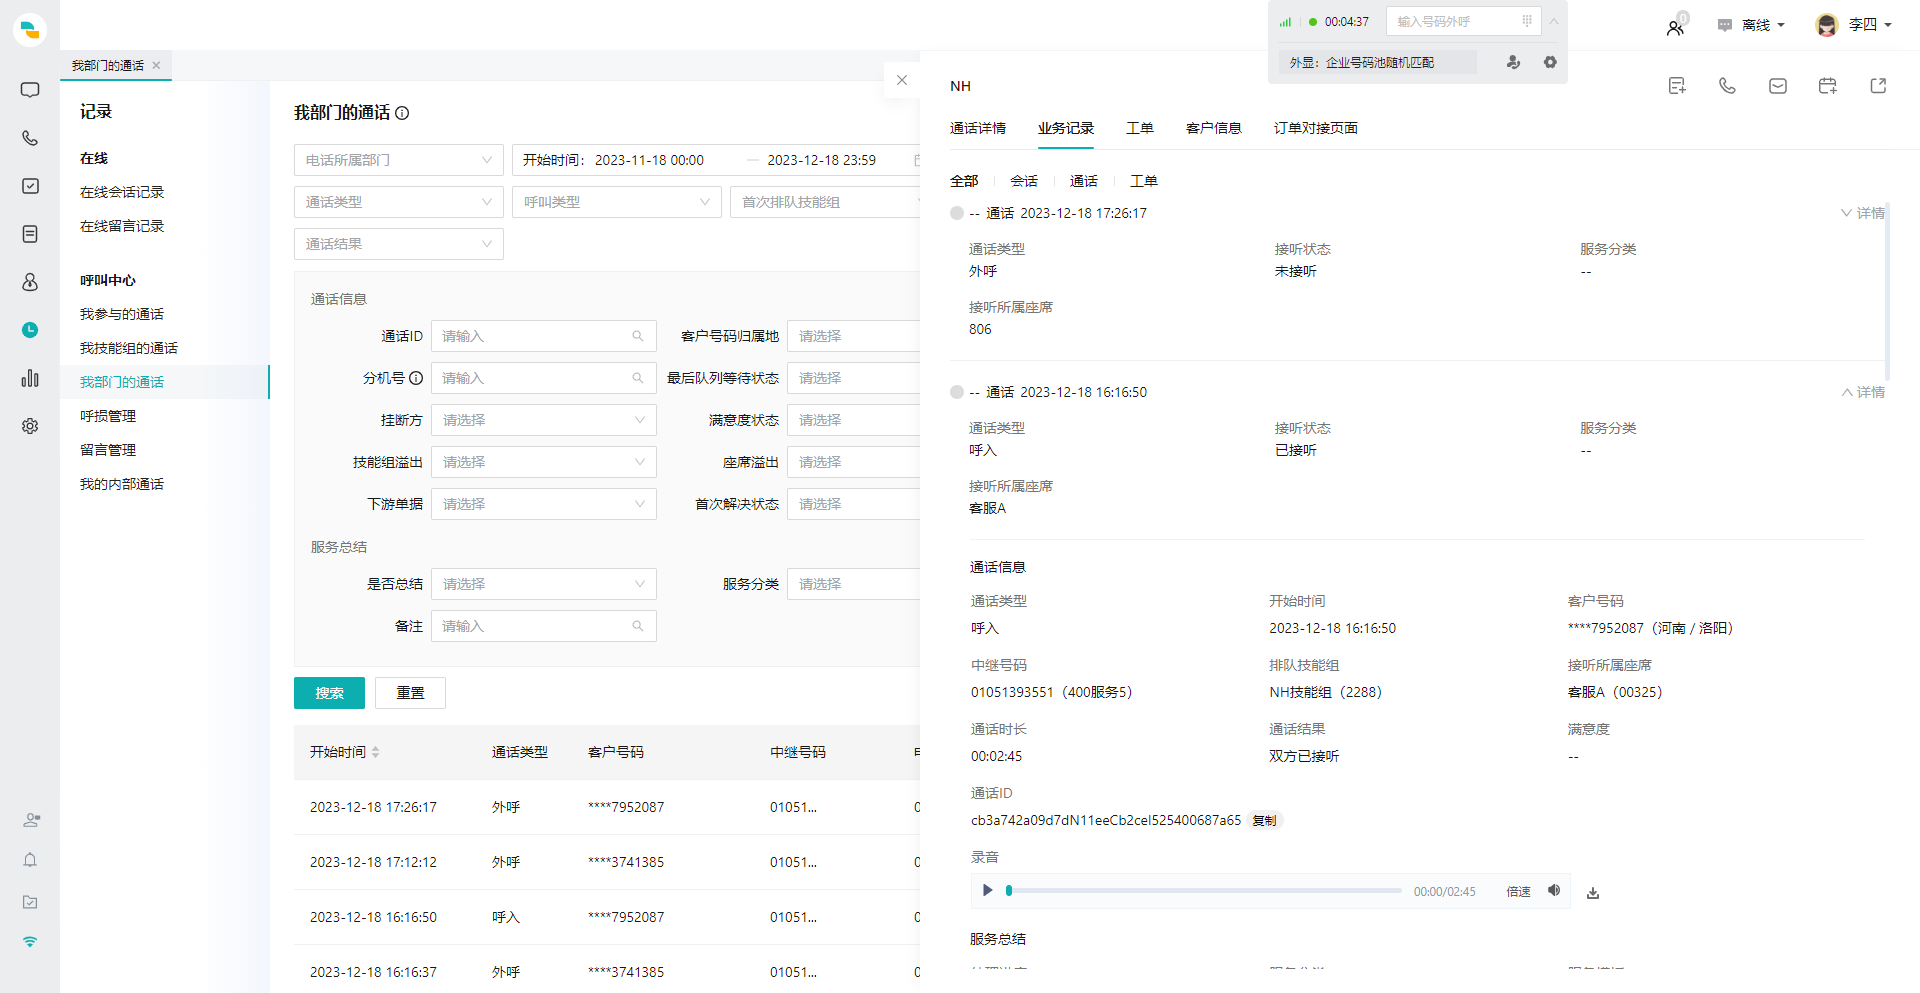Open the document list sidebar icon
The height and width of the screenshot is (993, 1920).
pyautogui.click(x=30, y=234)
